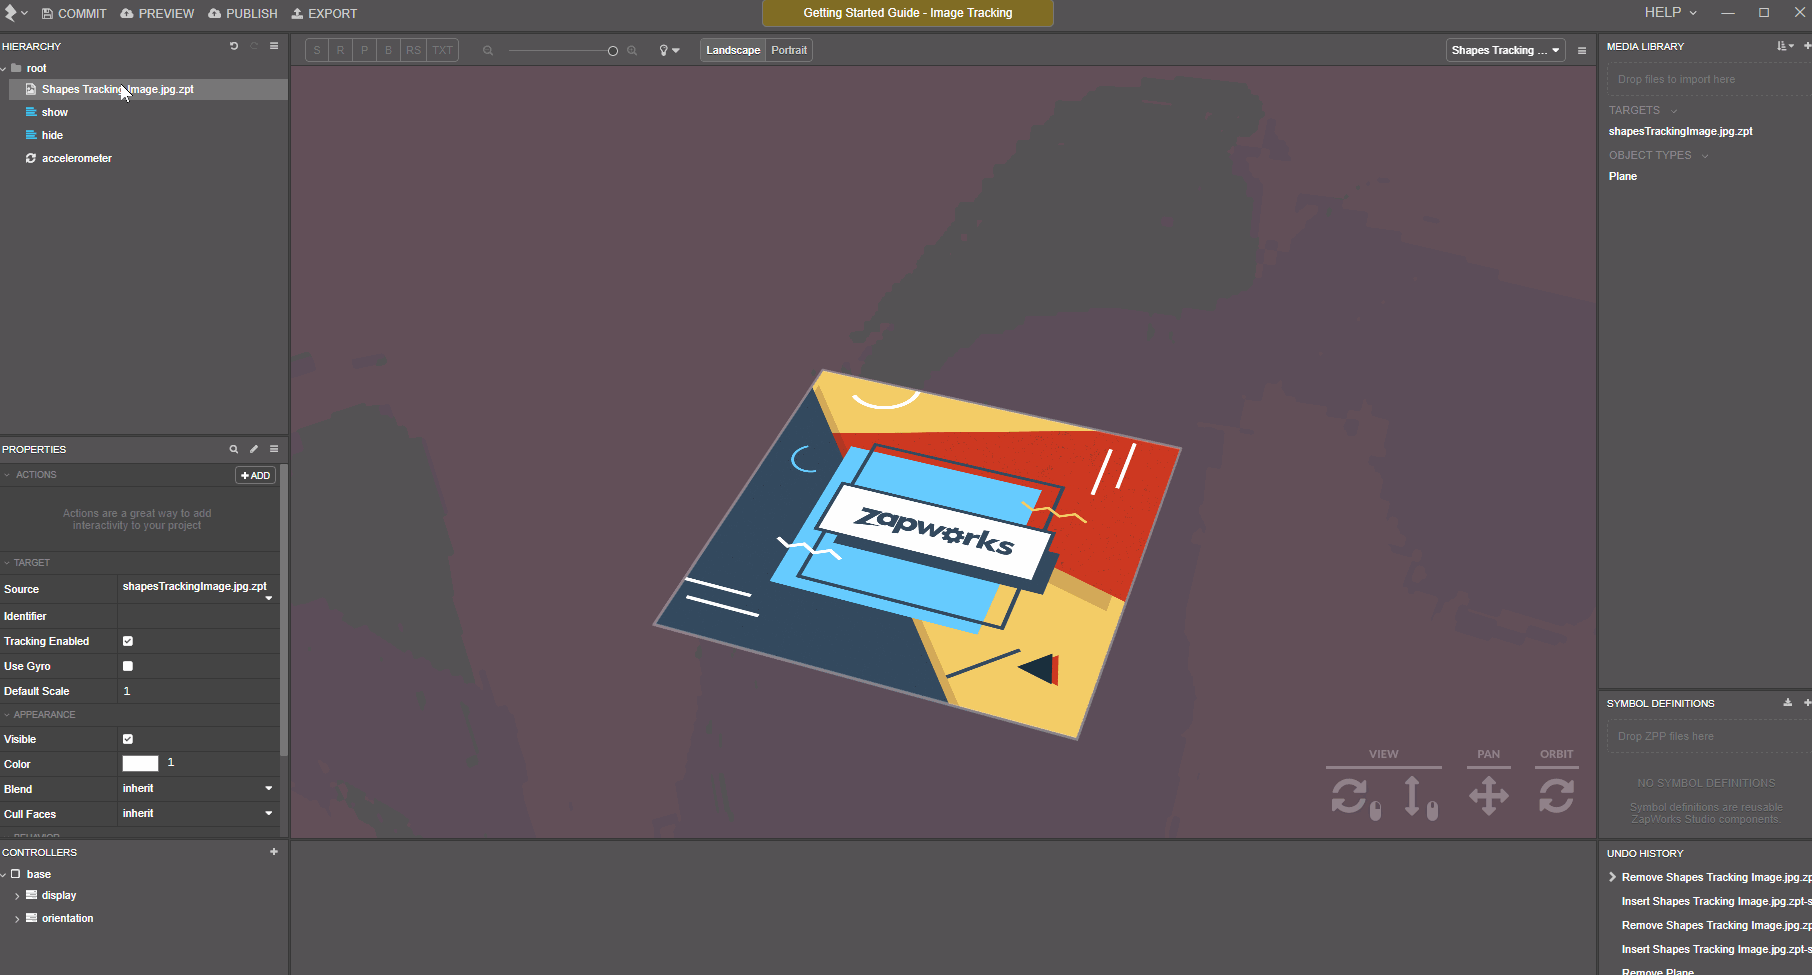This screenshot has height=975, width=1812.
Task: Open the lightbulb lighting dropdown
Action: (x=669, y=50)
